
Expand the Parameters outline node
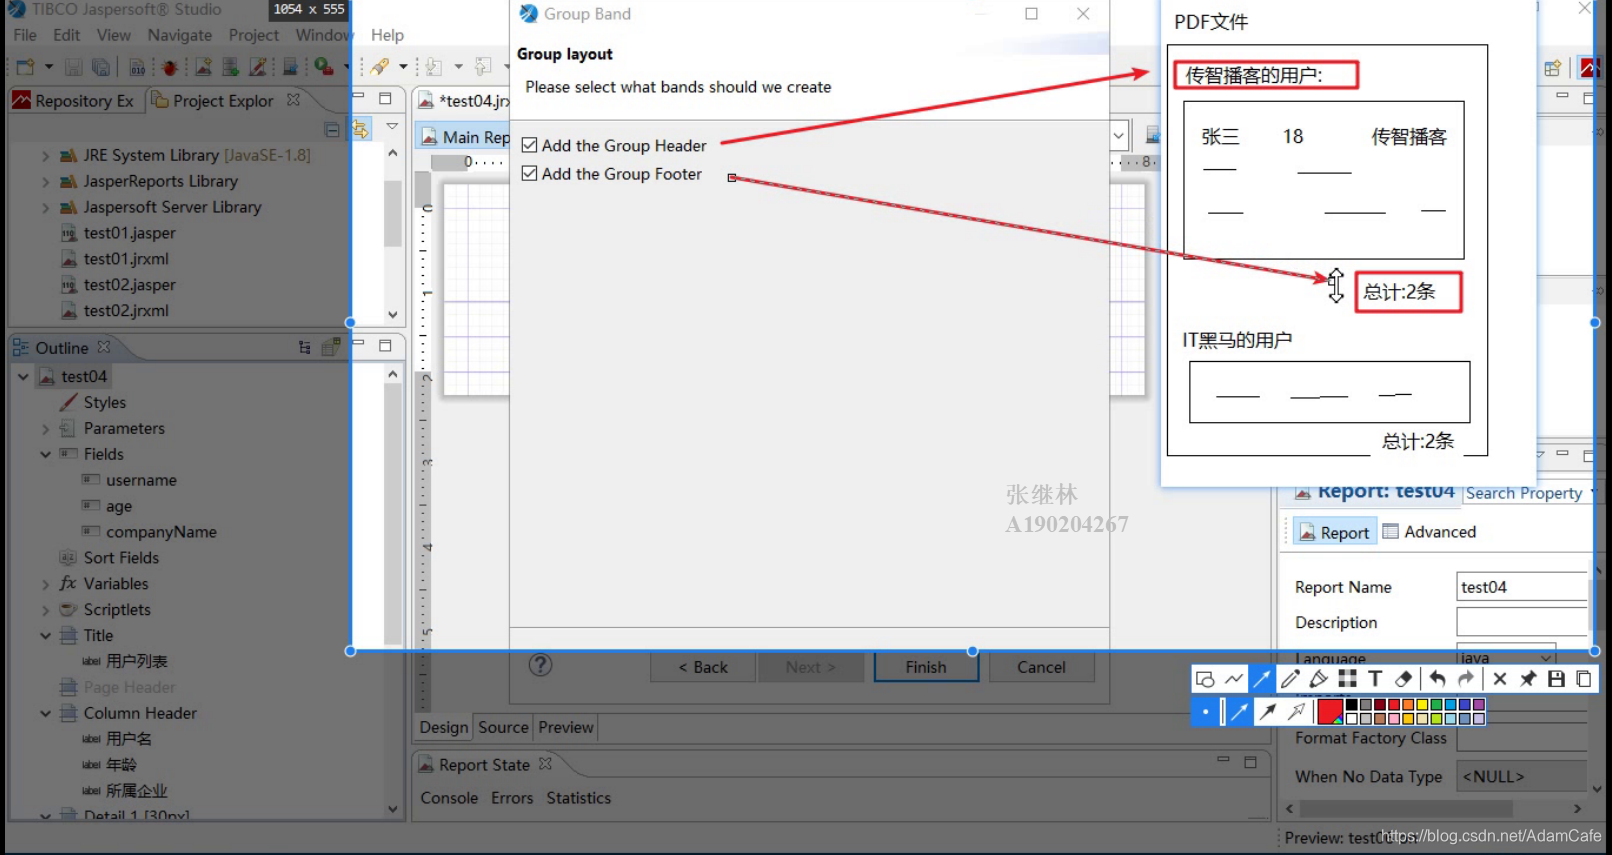pyautogui.click(x=45, y=429)
